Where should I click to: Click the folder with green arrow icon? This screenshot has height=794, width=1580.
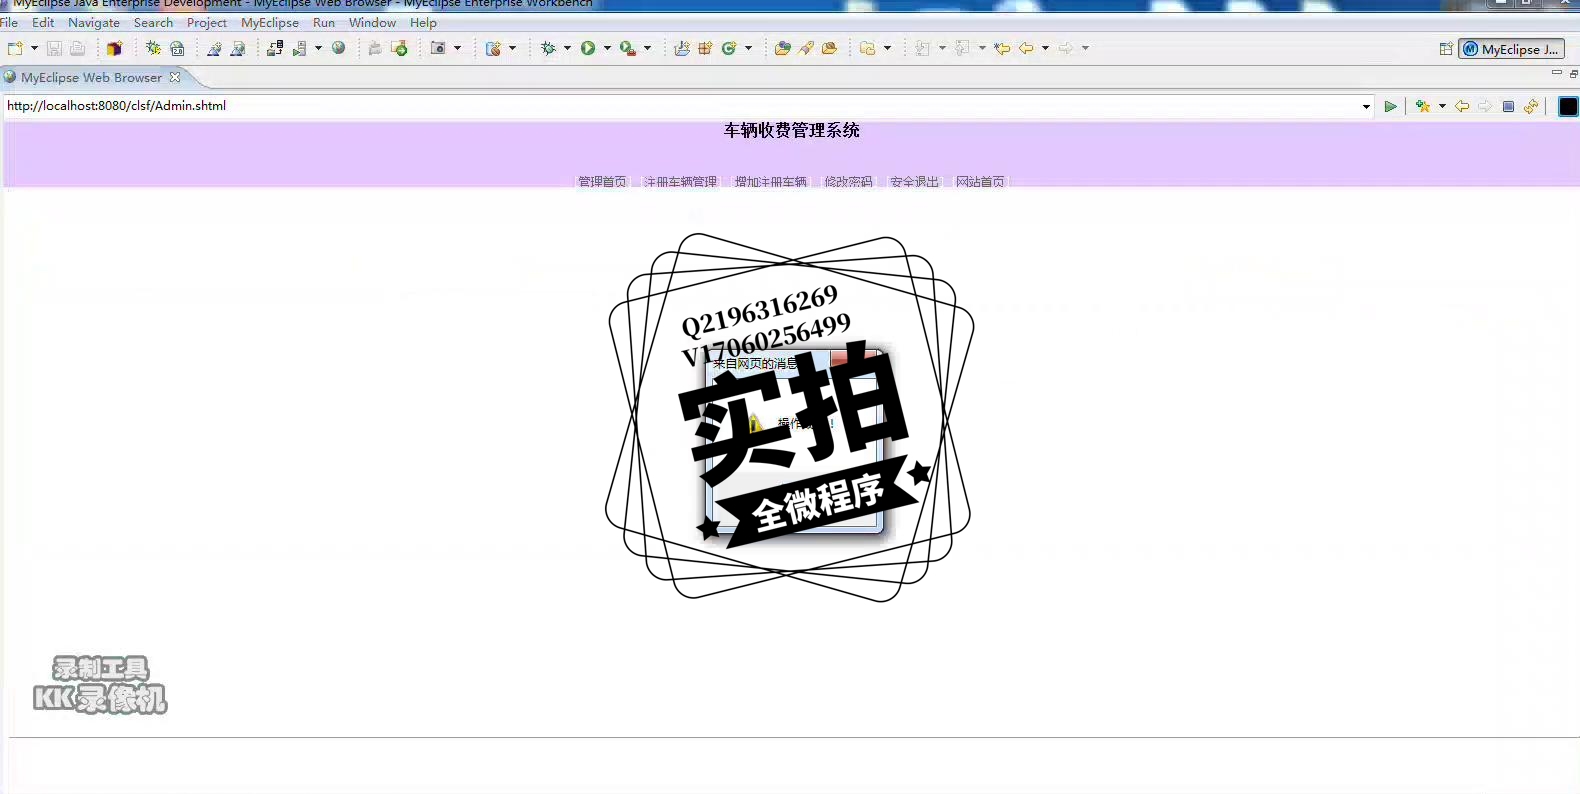pyautogui.click(x=399, y=48)
